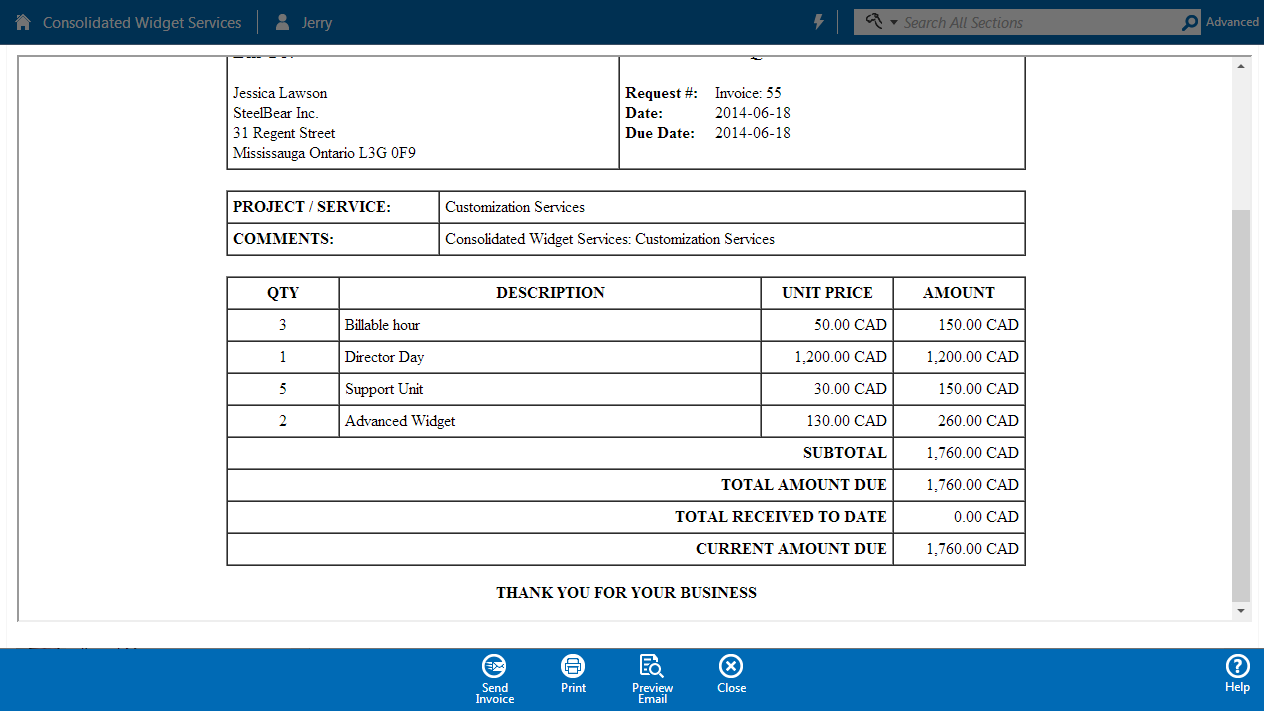Click 'Customization Services' project value
1264x711 pixels.
(515, 207)
